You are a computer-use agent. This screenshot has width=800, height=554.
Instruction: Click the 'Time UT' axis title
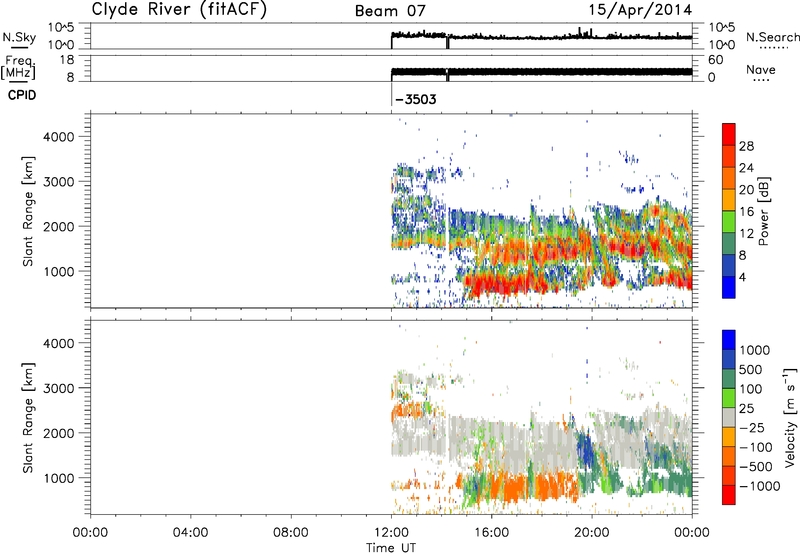point(391,548)
